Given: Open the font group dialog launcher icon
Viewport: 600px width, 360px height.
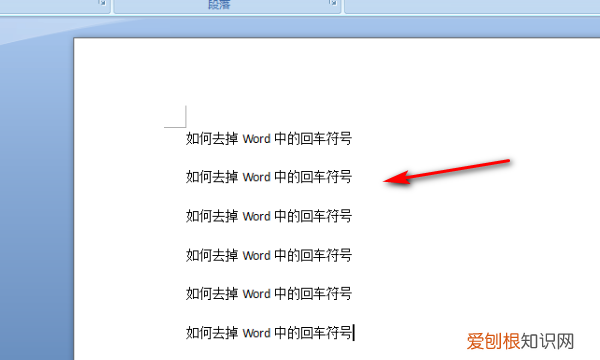Looking at the screenshot, I should pos(102,3).
